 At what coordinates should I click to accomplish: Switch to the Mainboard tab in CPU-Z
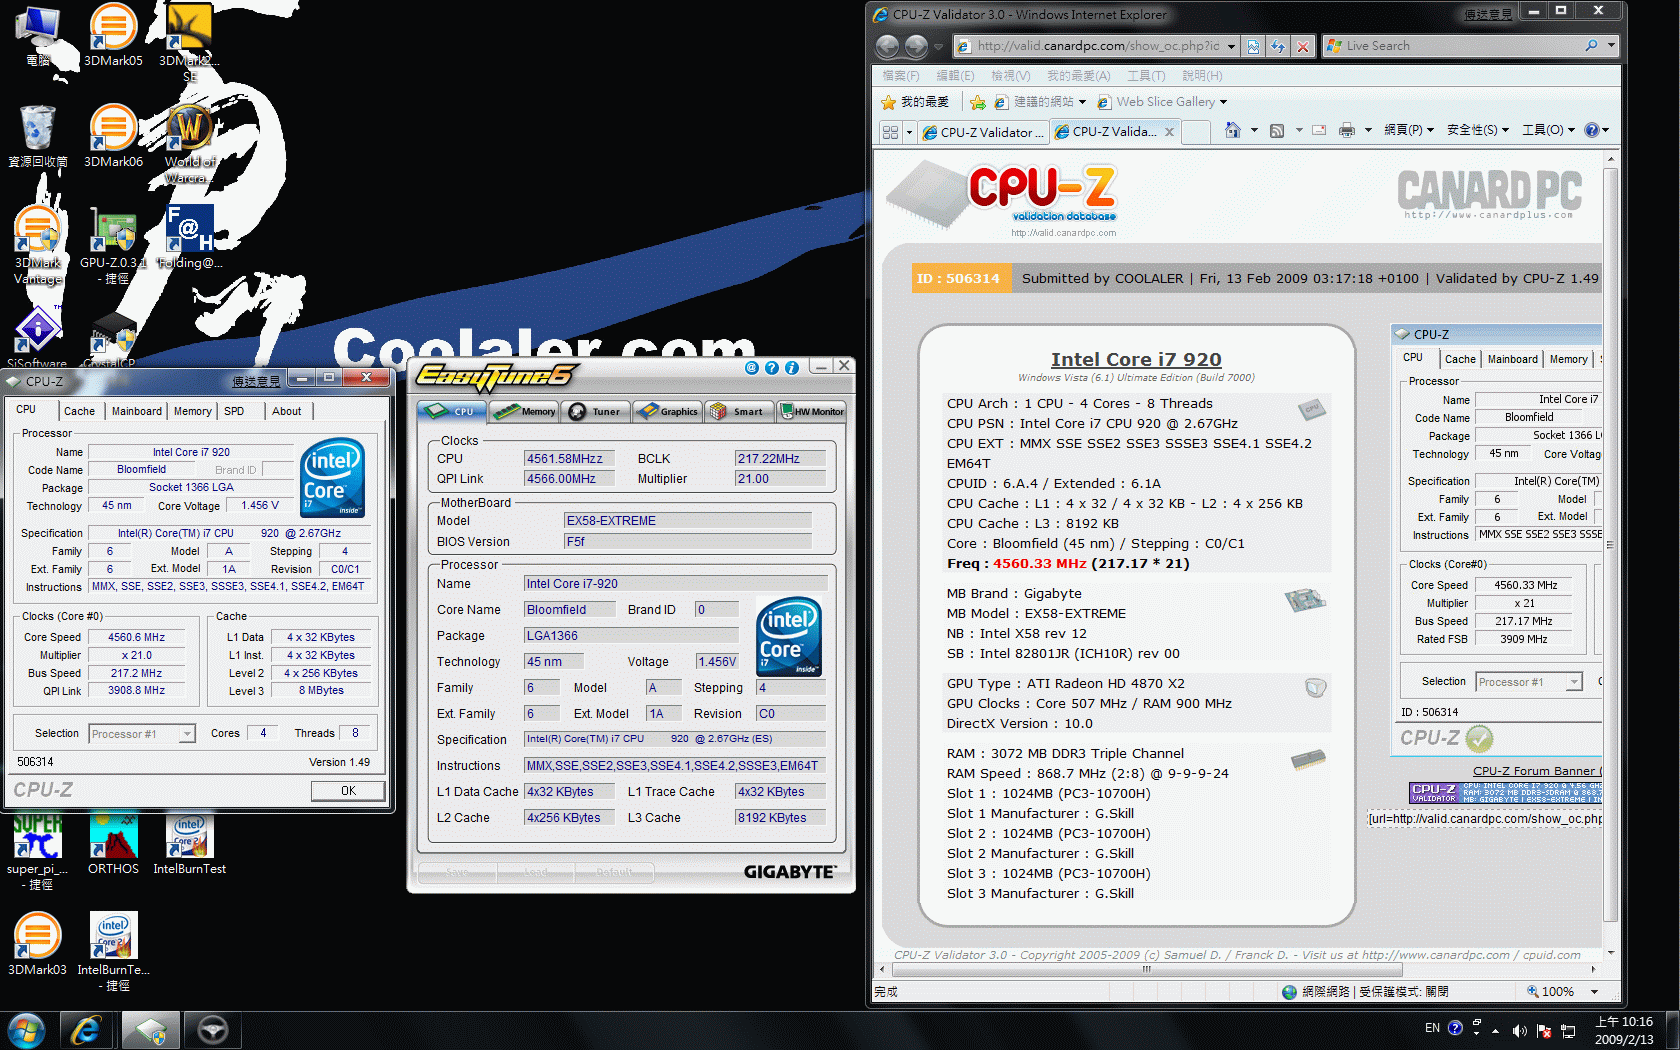(x=137, y=411)
